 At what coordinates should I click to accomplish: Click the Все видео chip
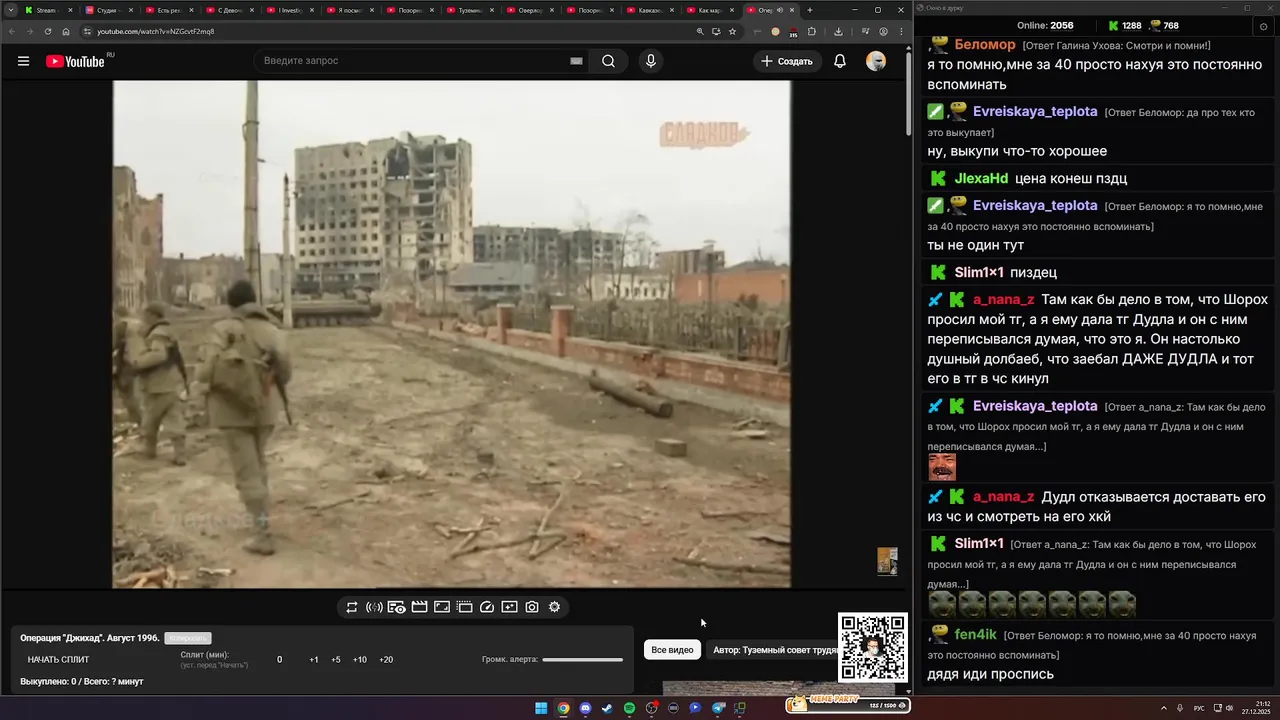click(x=672, y=650)
